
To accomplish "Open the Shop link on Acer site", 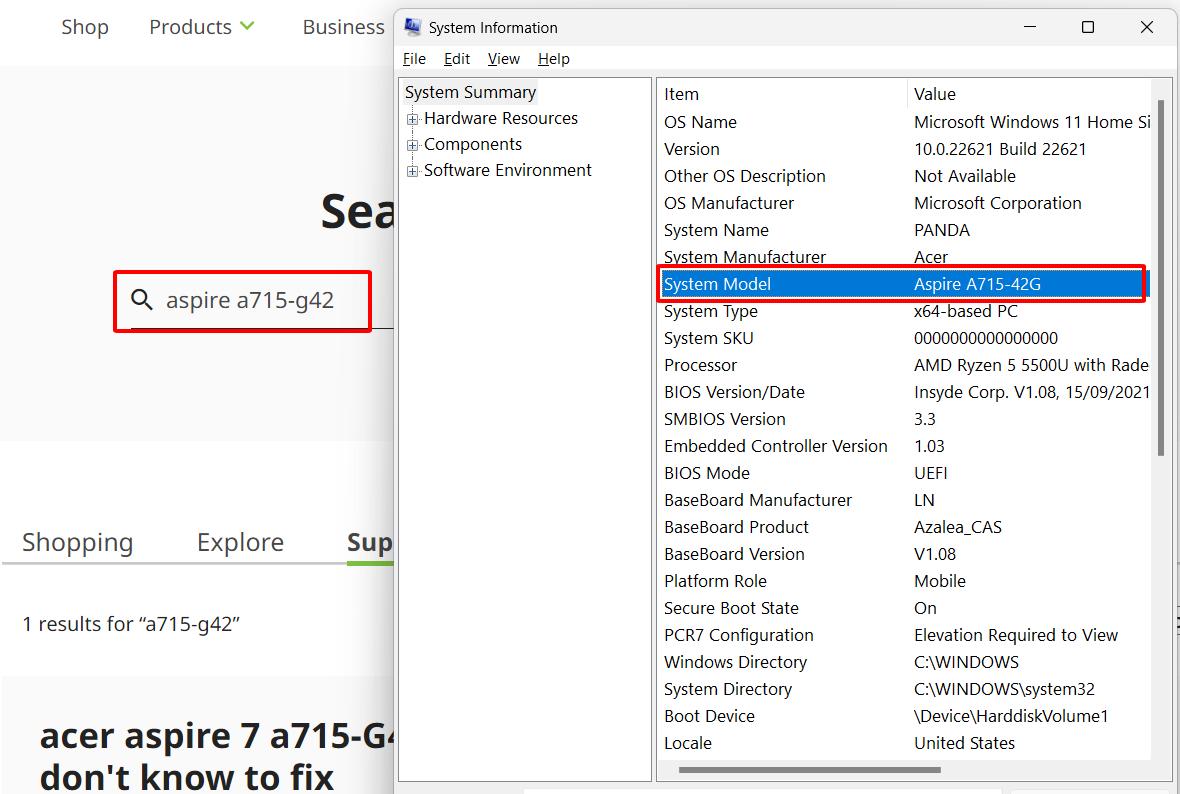I will pos(85,27).
